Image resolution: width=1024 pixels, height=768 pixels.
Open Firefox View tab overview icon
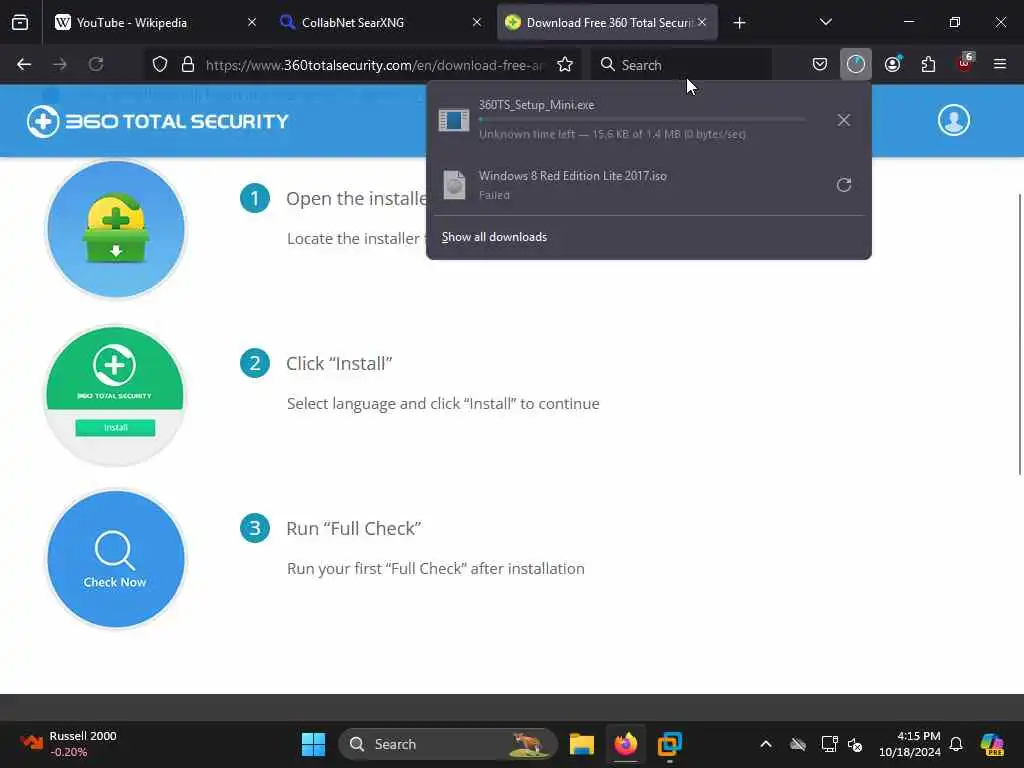pyautogui.click(x=20, y=22)
